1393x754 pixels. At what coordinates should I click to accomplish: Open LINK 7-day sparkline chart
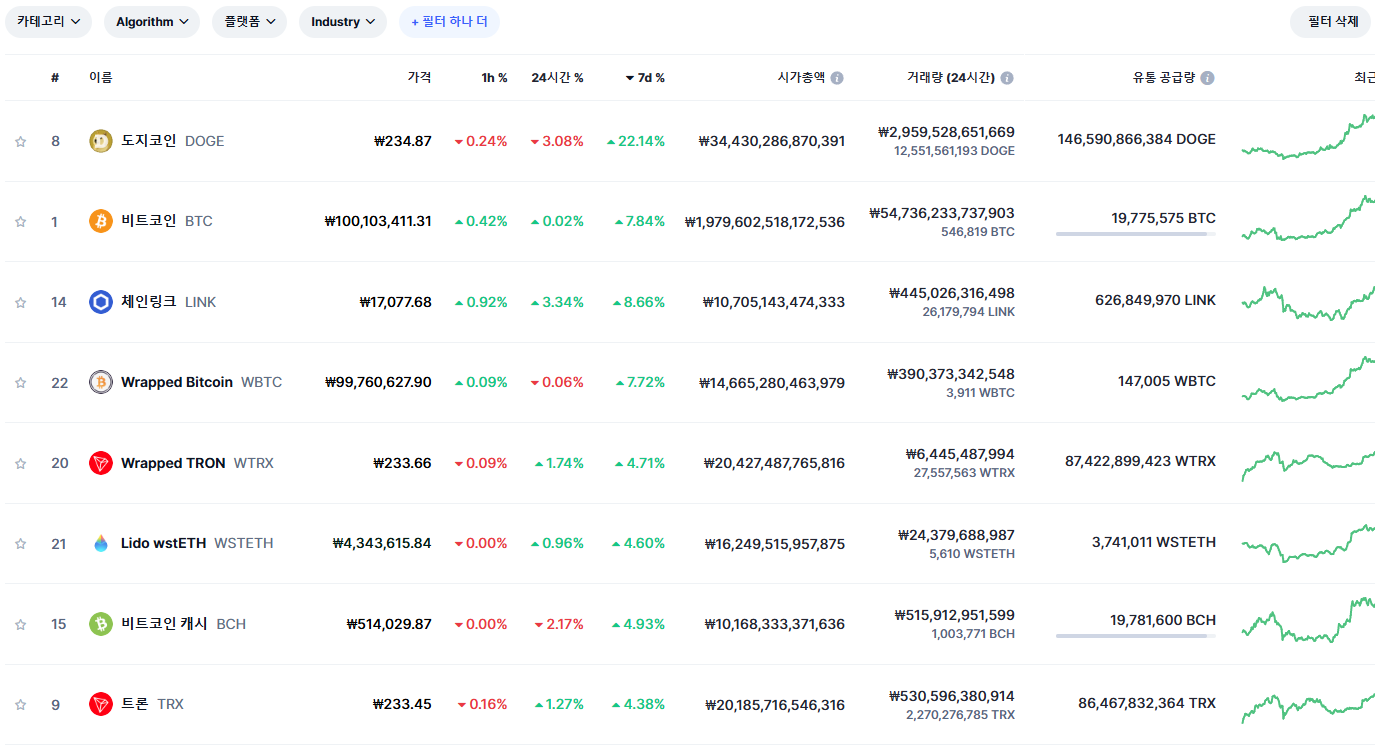[x=1309, y=302]
